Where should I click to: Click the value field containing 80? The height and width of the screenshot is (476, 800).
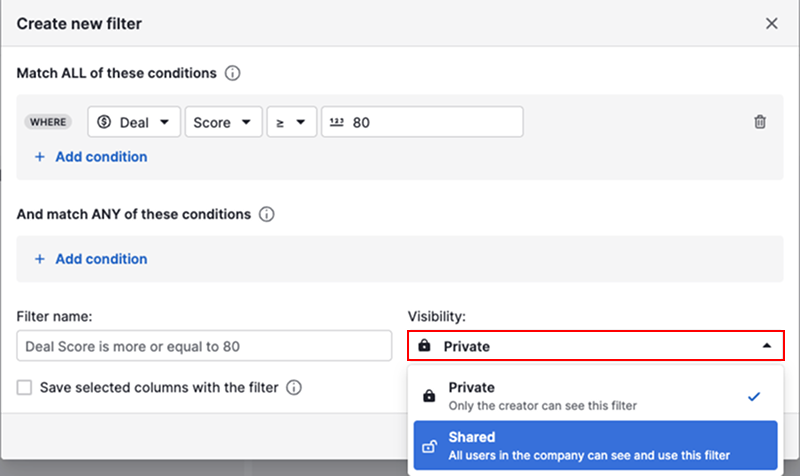[430, 122]
